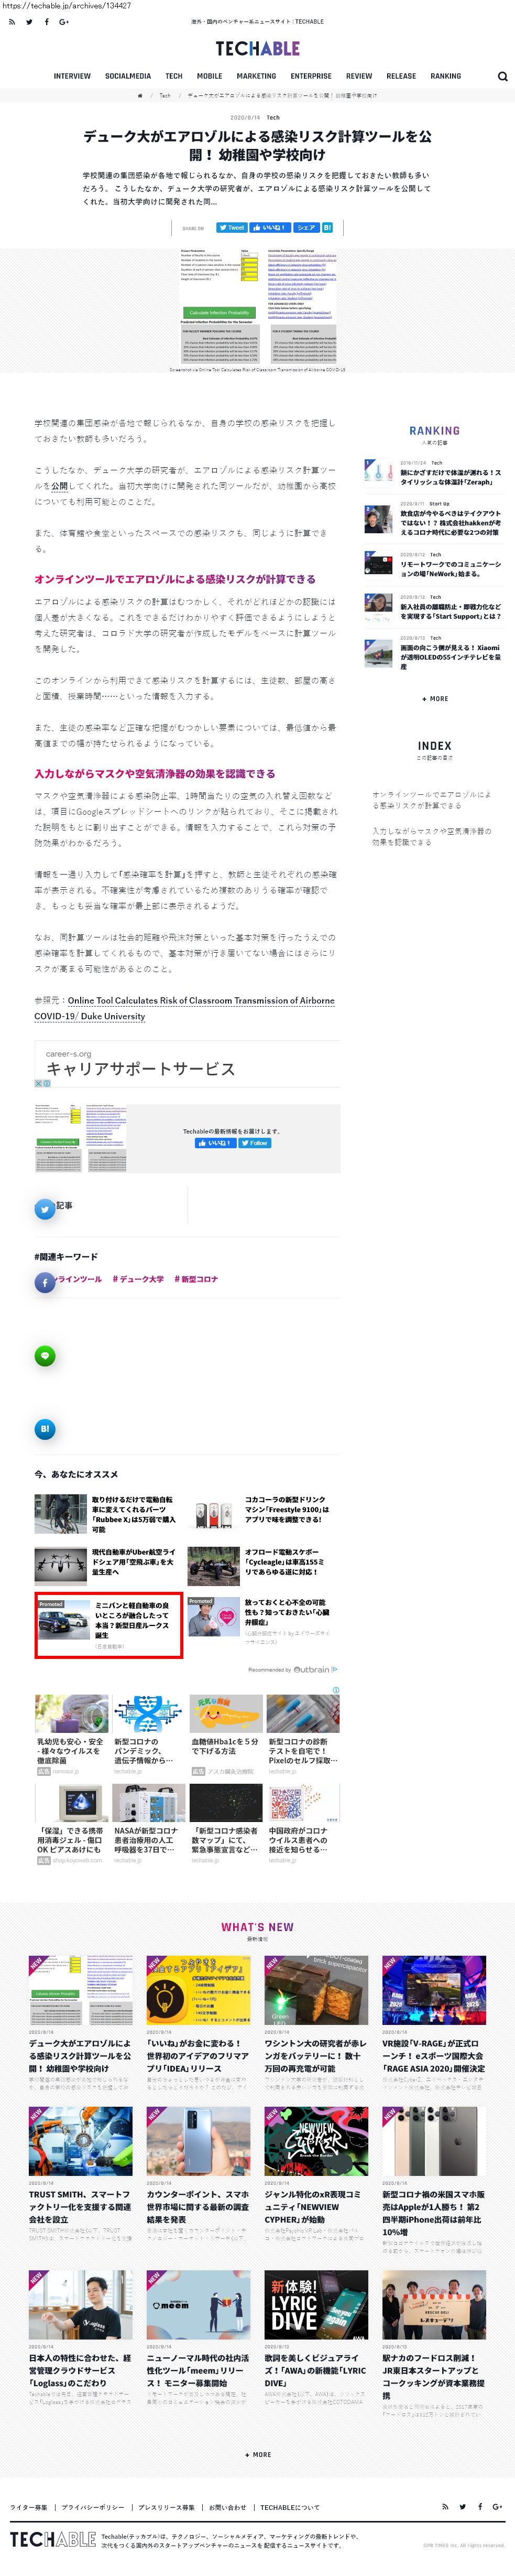This screenshot has height=2576, width=515.
Task: Open the #デューク大学 keyword tag
Action: tap(138, 1279)
